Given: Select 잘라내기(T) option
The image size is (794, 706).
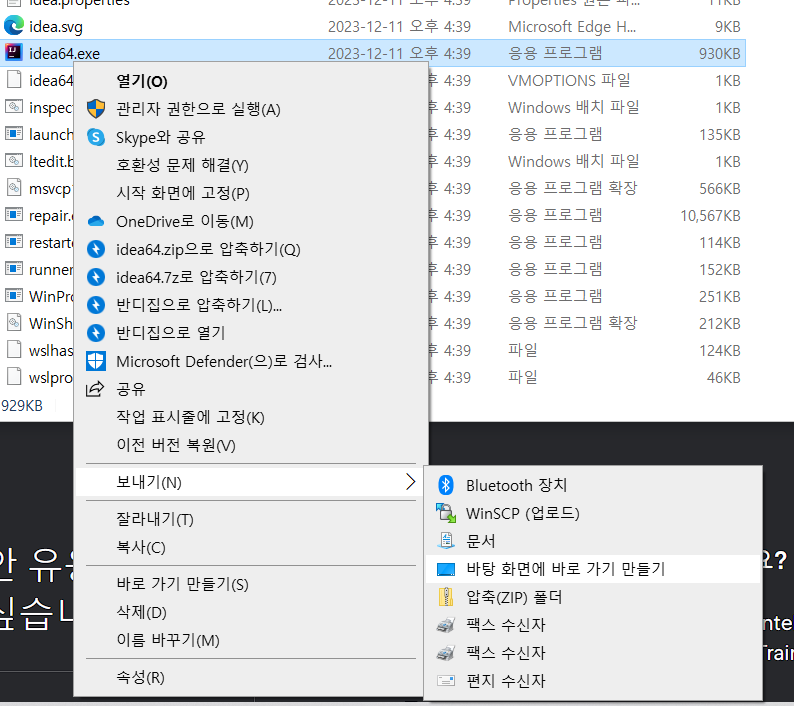Looking at the screenshot, I should pos(155,519).
